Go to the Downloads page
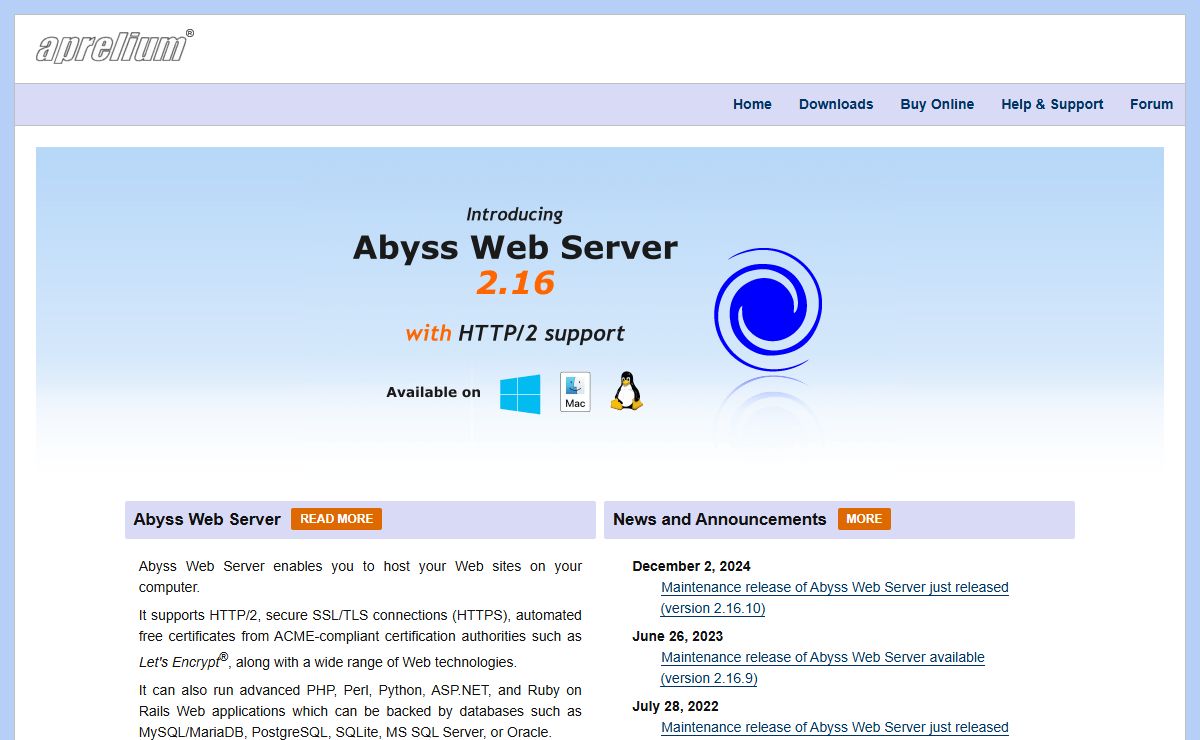Viewport: 1200px width, 740px height. click(x=836, y=104)
